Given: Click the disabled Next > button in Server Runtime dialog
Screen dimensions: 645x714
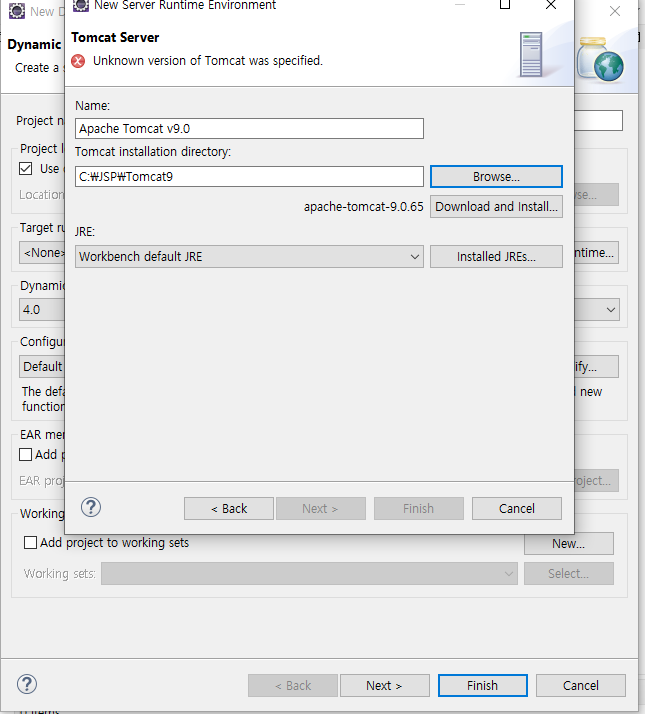Looking at the screenshot, I should 321,508.
